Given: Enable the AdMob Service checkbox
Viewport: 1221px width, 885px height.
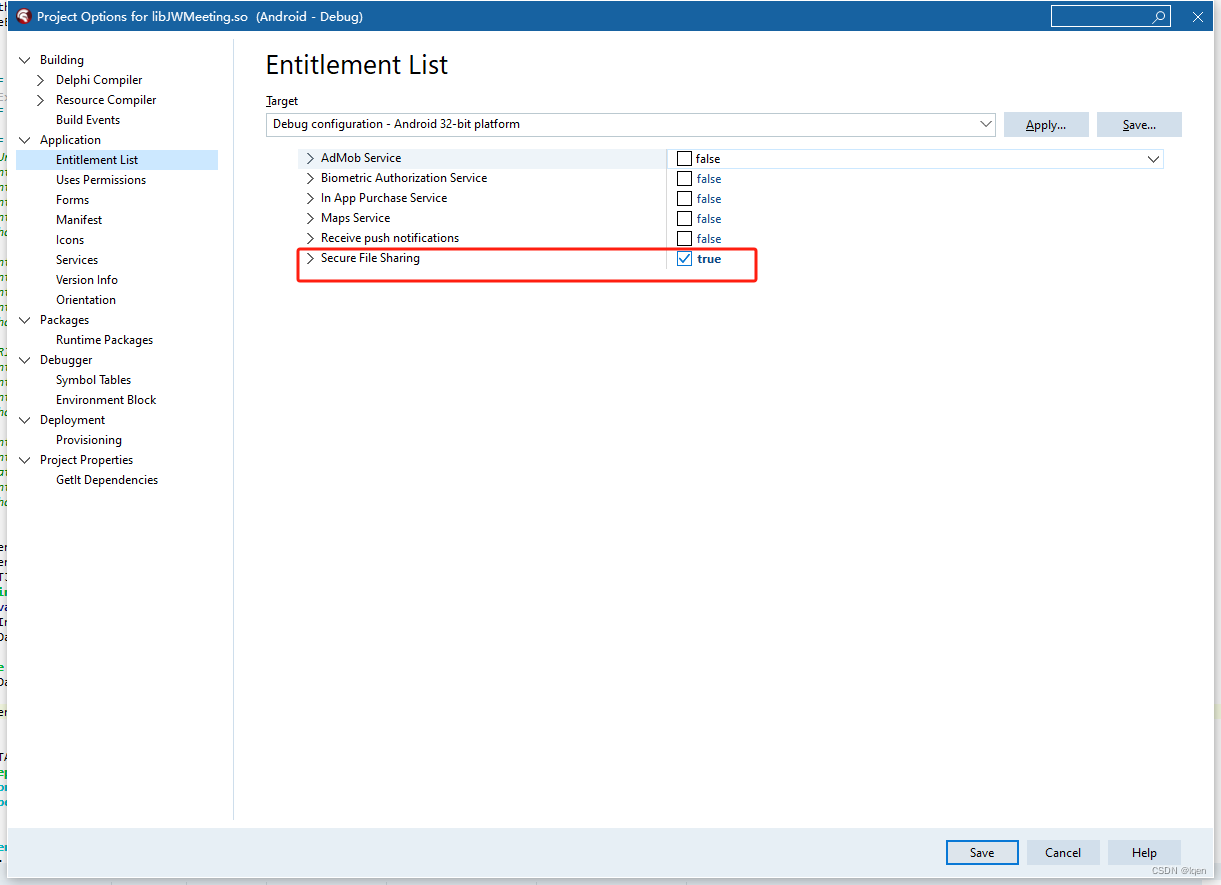Looking at the screenshot, I should coord(684,158).
